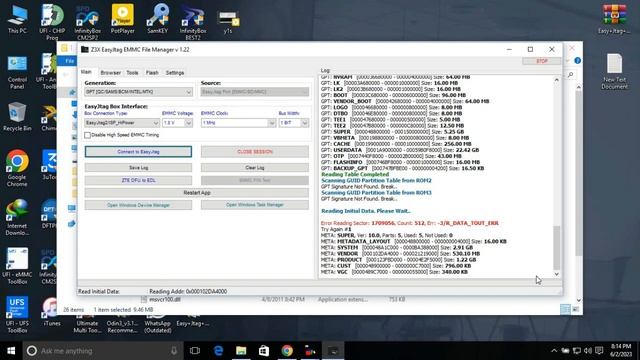Open the Easy+Jtag archive at top right of desktop
The image size is (640, 360).
point(614,19)
